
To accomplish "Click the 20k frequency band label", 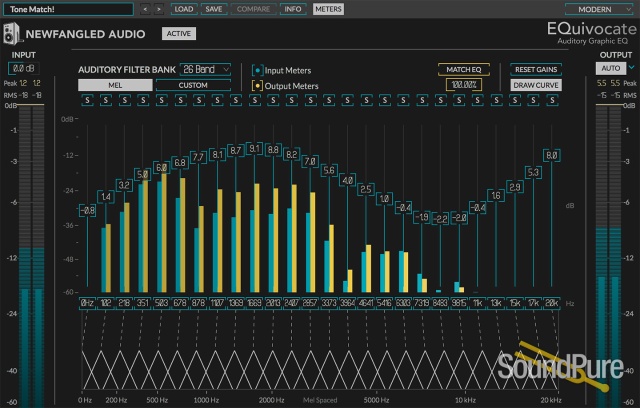I will point(551,301).
